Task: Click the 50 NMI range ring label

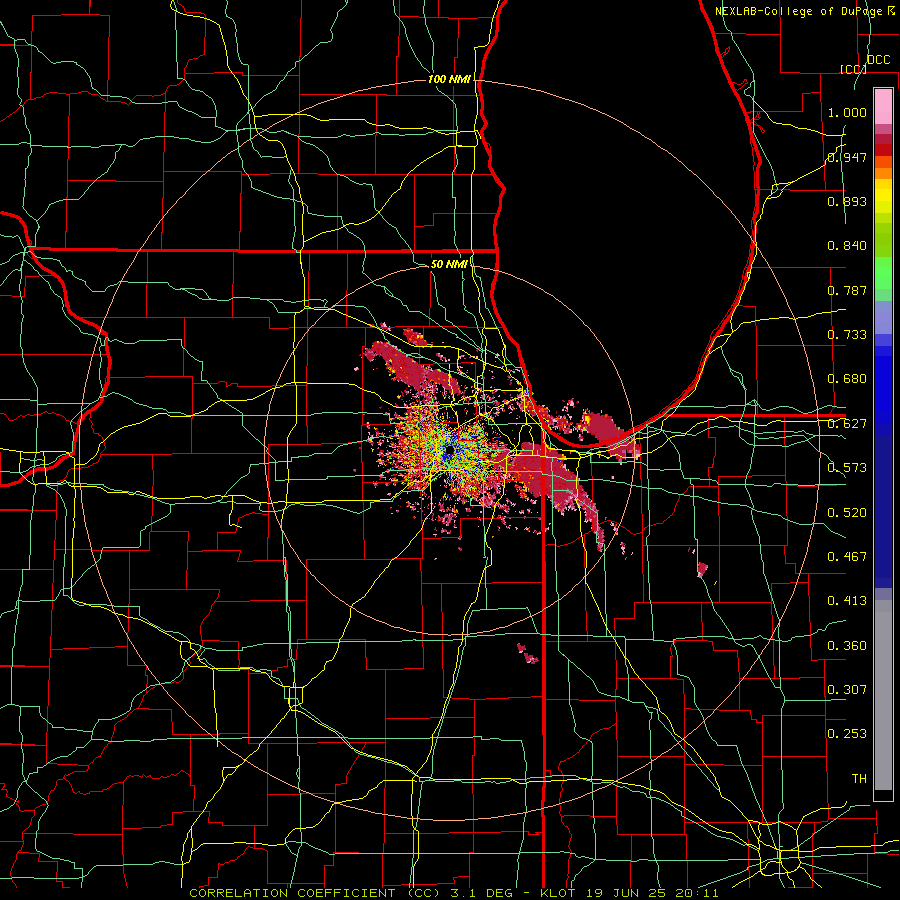Action: coord(449,264)
